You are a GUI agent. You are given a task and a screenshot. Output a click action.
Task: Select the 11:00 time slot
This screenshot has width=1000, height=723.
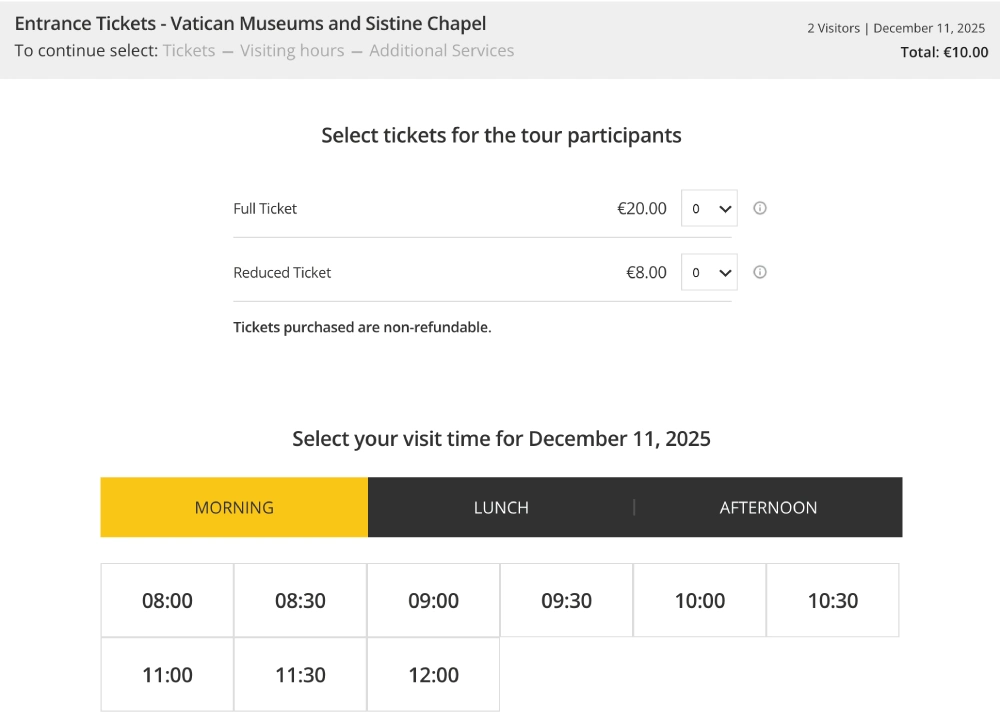click(x=167, y=674)
